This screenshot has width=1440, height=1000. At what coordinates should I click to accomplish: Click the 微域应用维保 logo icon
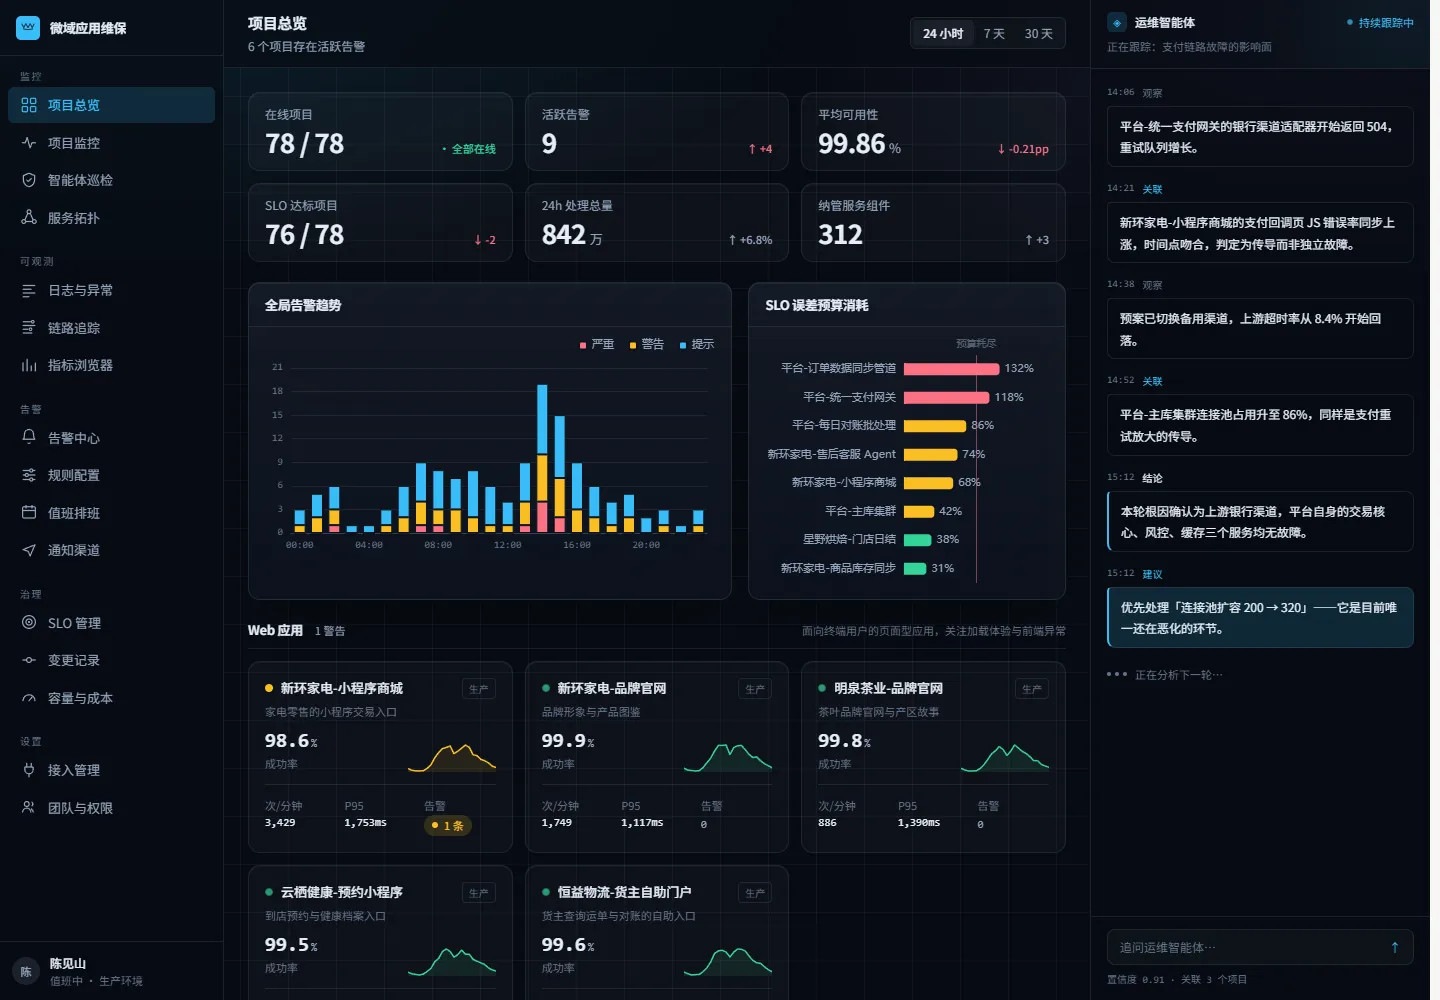(x=28, y=28)
